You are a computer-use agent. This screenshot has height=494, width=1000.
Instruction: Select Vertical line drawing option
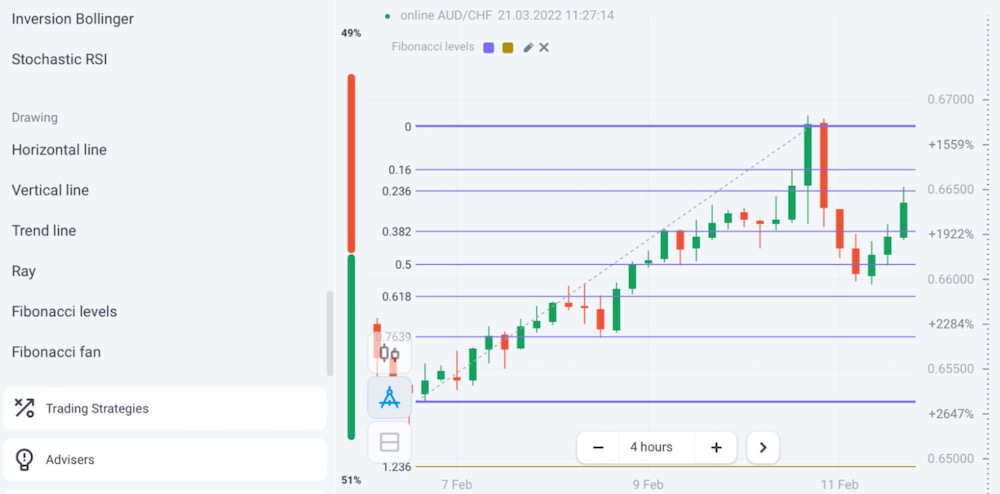coord(50,190)
